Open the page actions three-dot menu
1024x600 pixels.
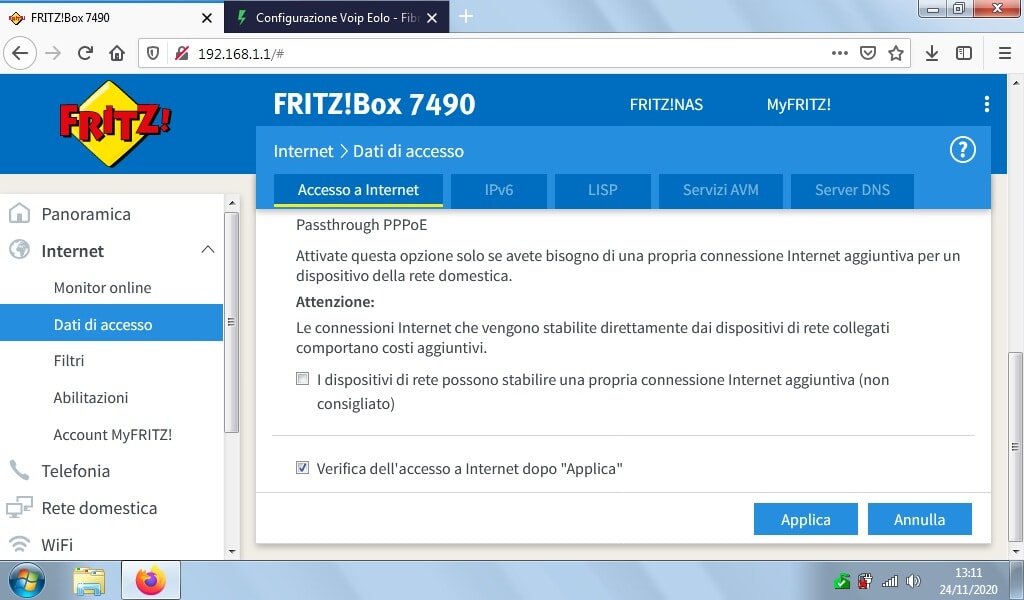[x=840, y=54]
